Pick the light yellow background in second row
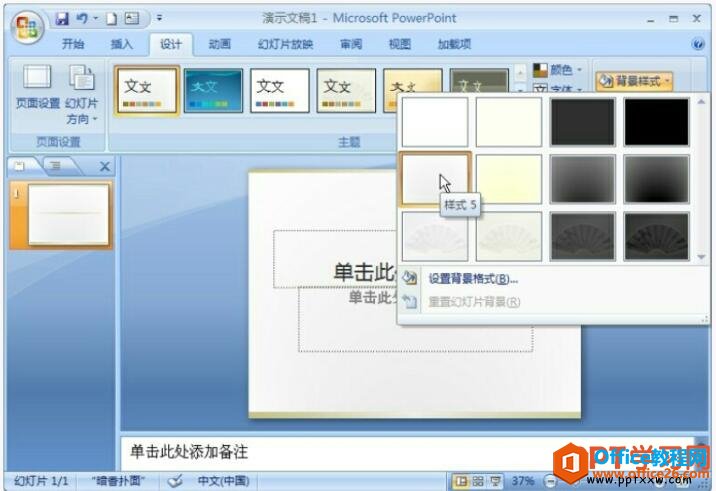The width and height of the screenshot is (716, 491). (509, 179)
